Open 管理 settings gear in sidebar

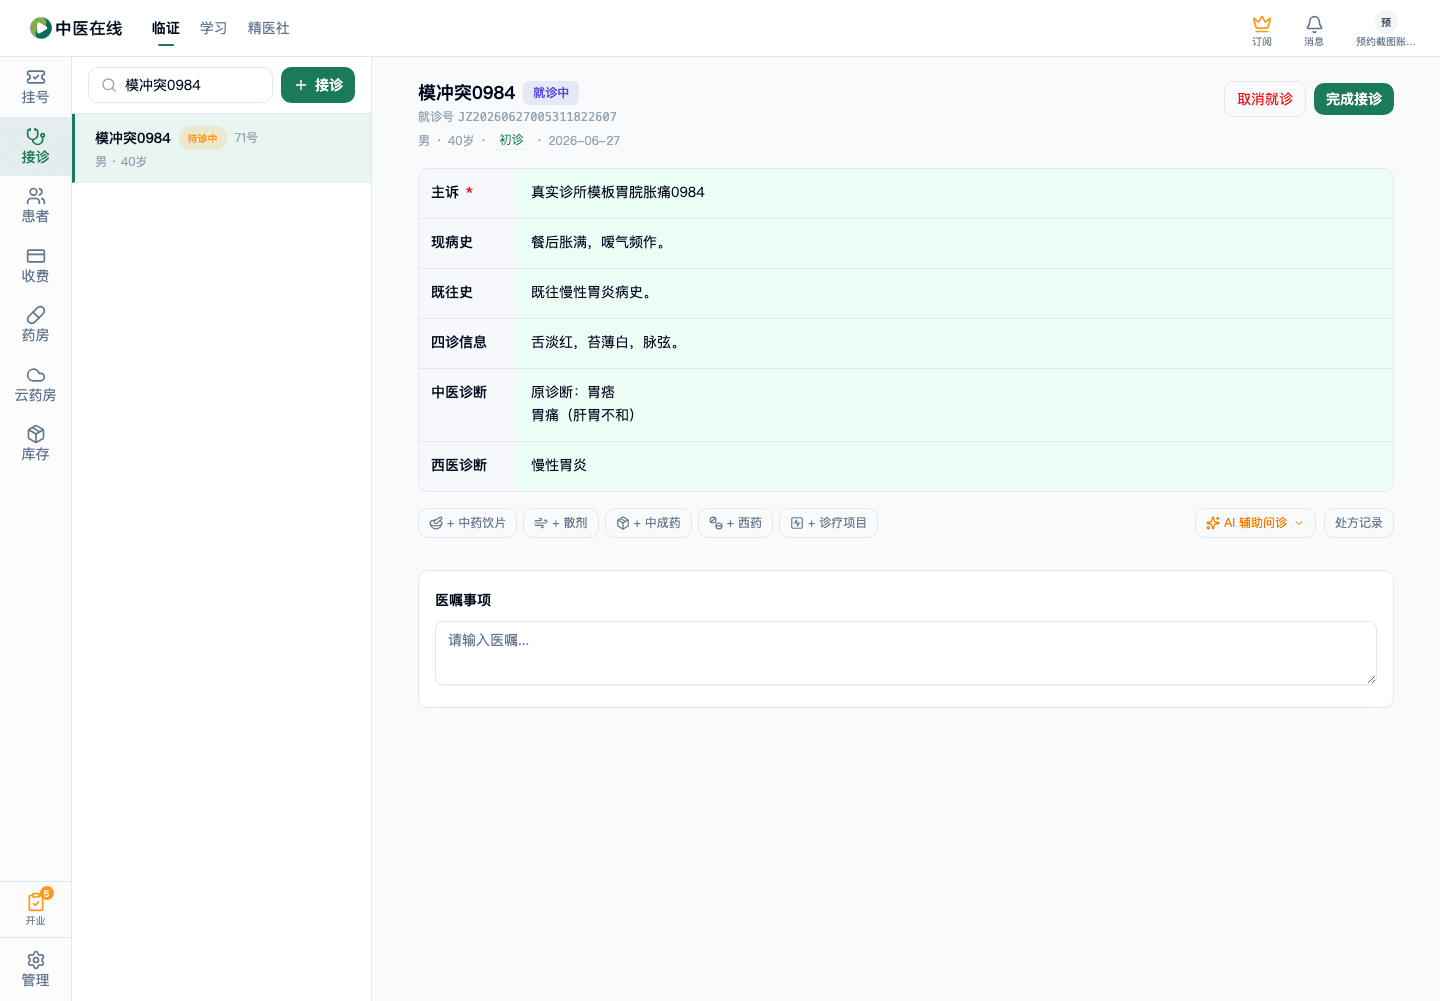(36, 970)
